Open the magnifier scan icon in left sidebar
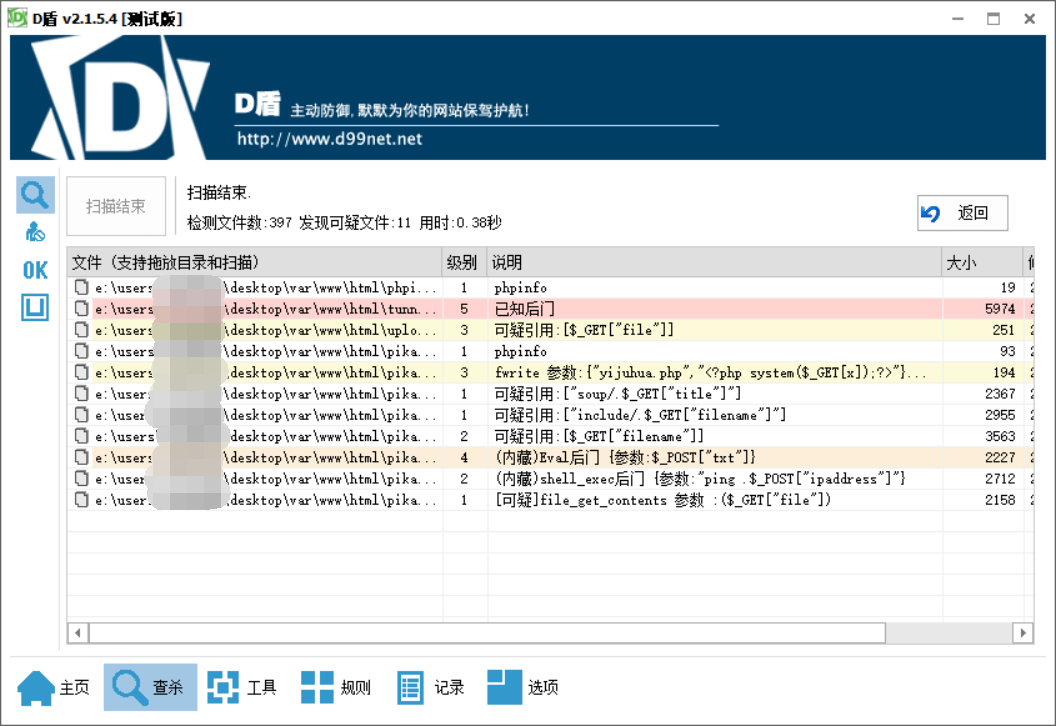 [35, 195]
